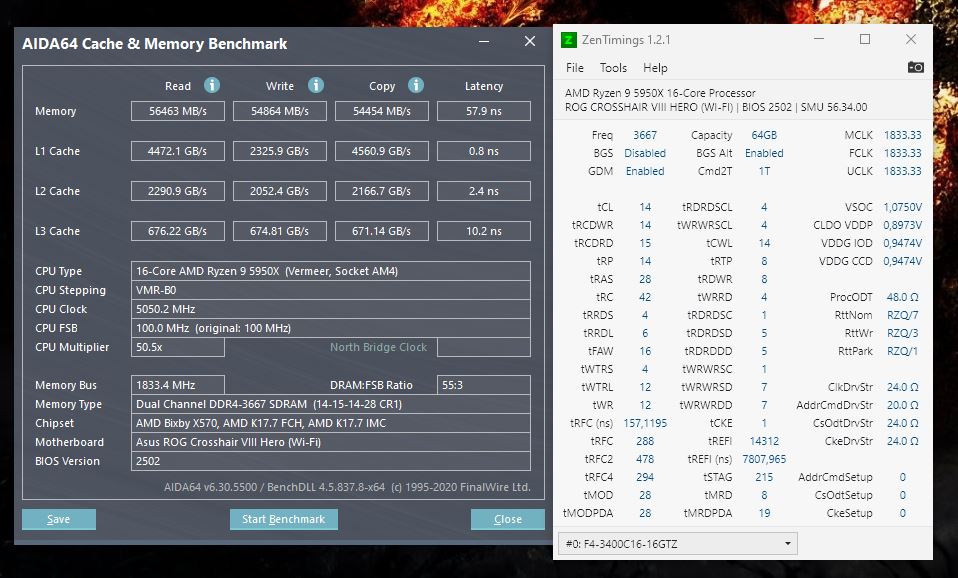This screenshot has width=958, height=578.
Task: Click the tRCDRD value 15
Action: tap(645, 243)
